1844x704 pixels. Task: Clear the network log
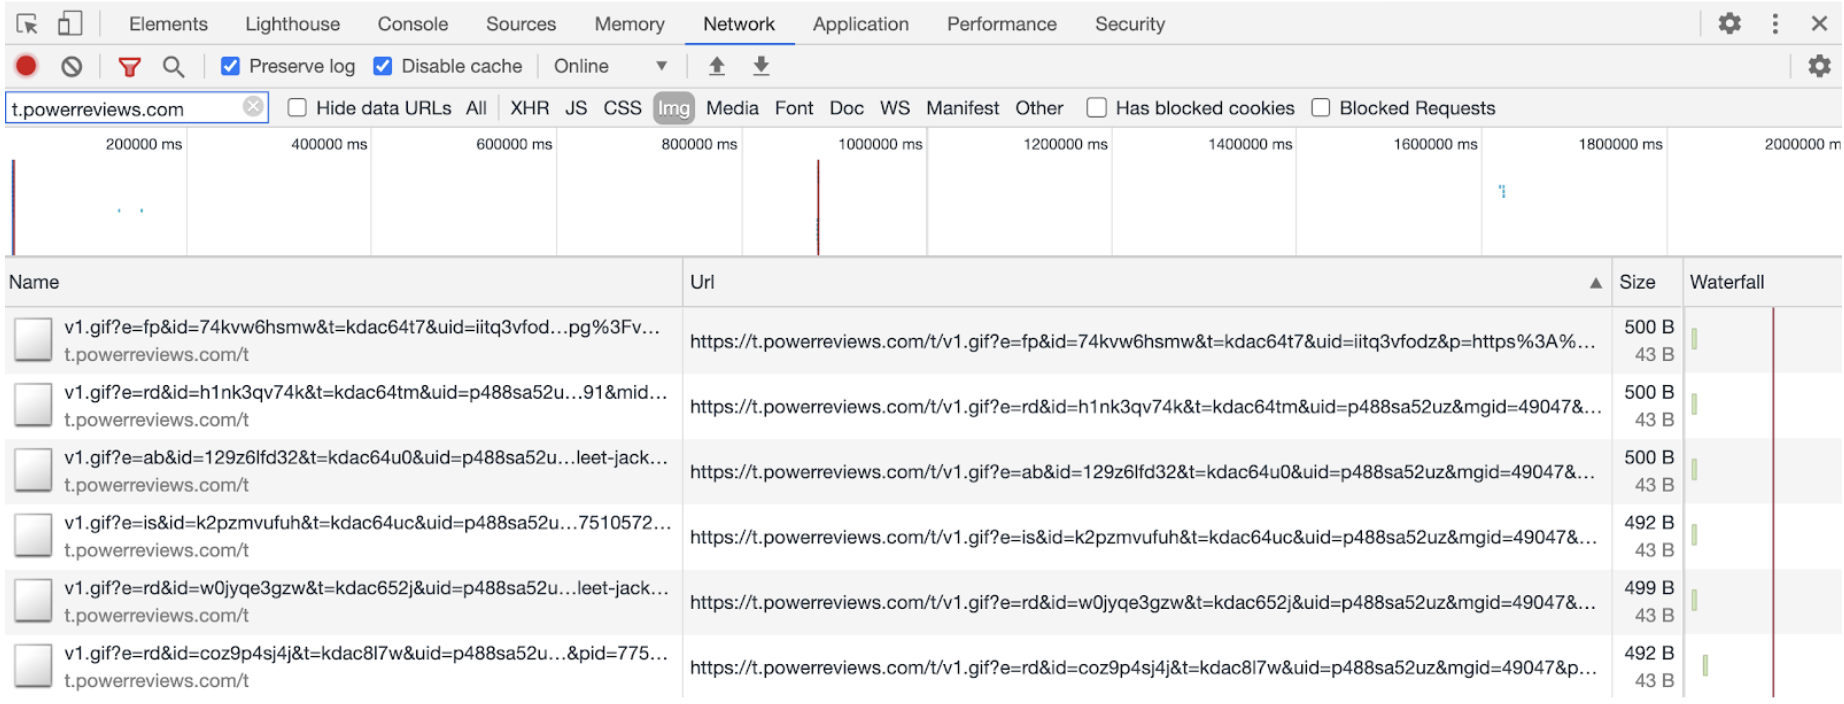71,67
